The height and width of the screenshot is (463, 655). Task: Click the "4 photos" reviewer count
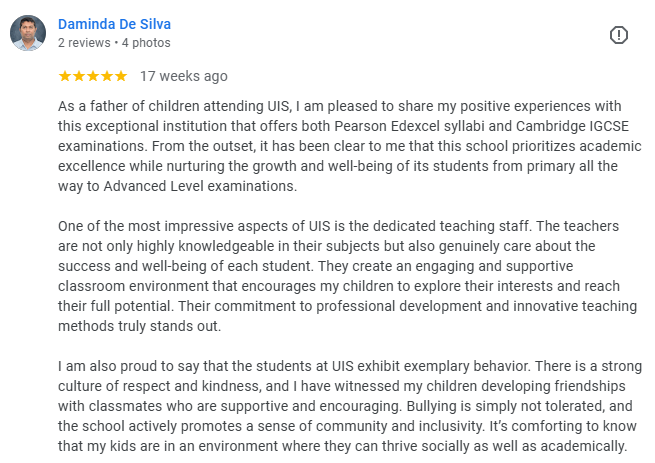tap(147, 43)
